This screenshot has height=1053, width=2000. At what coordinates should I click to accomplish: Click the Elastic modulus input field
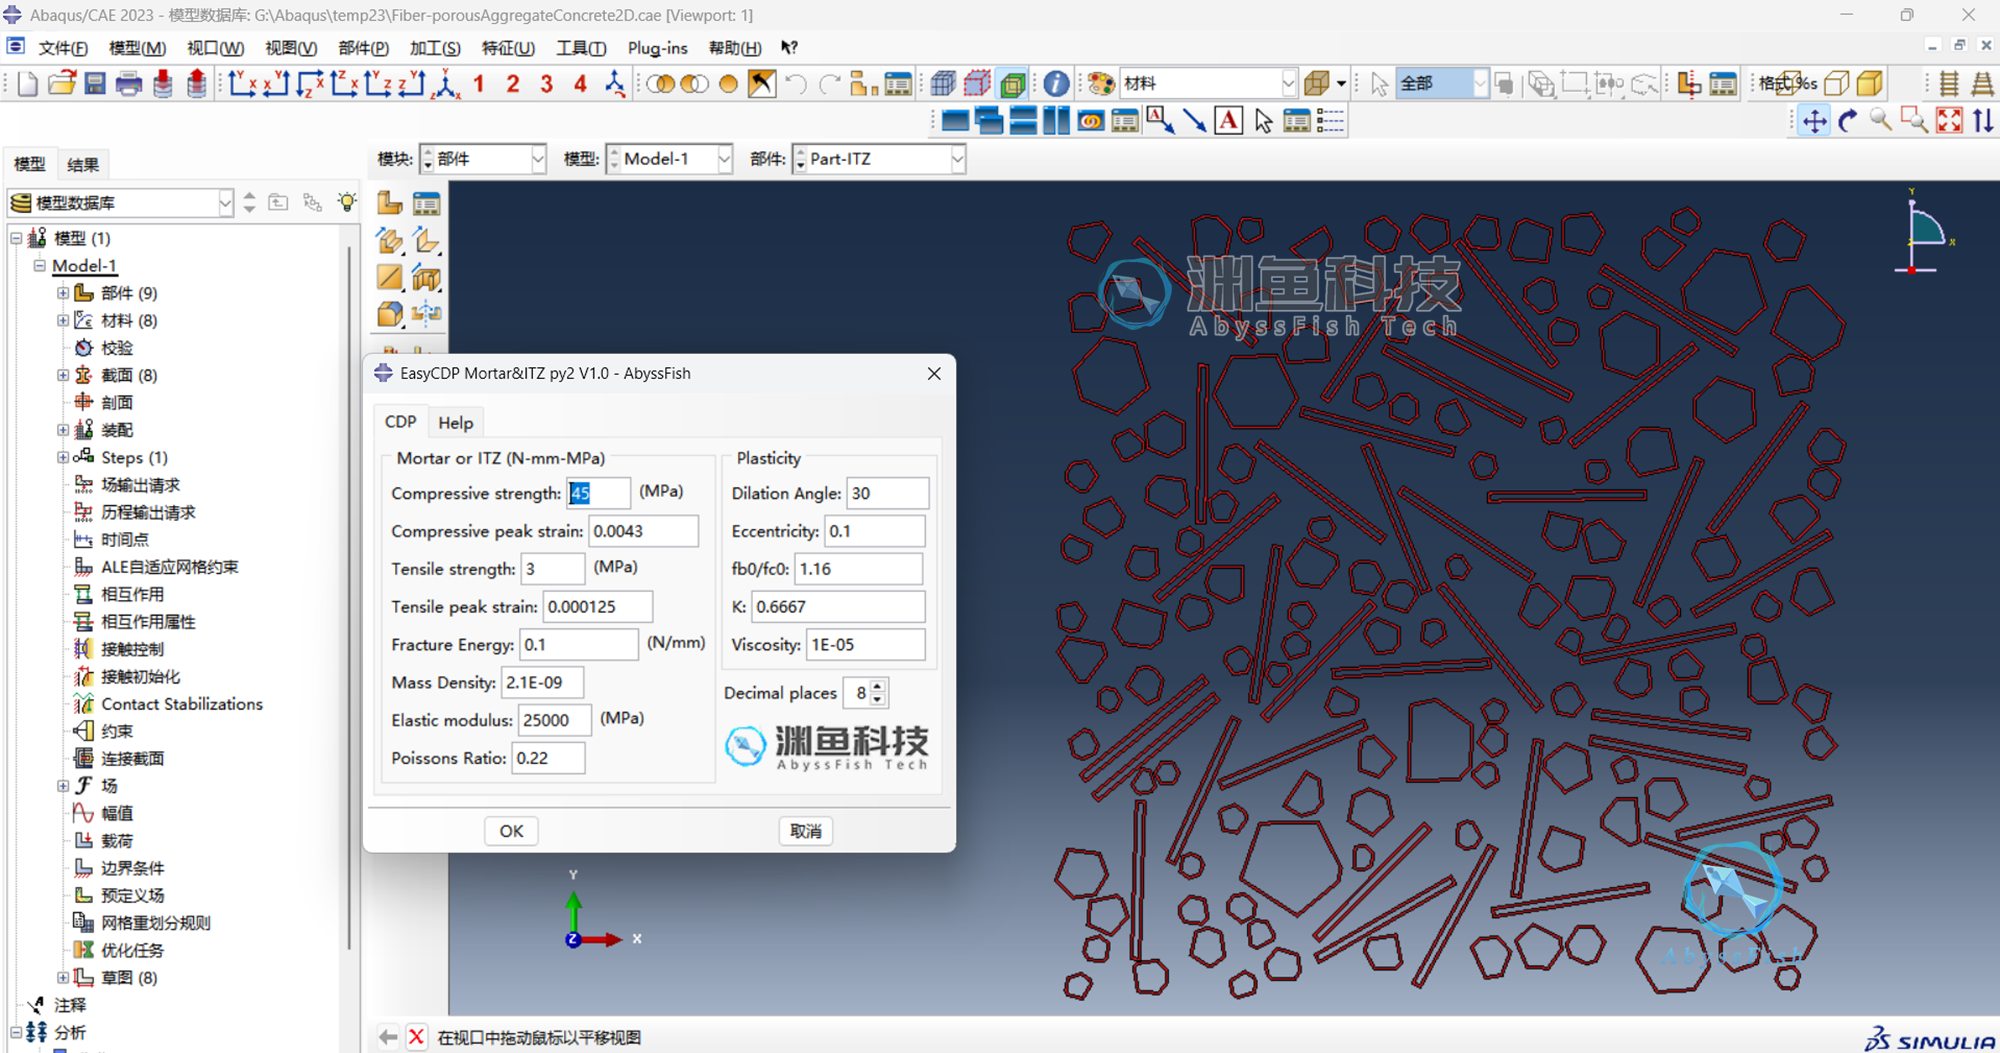point(554,720)
